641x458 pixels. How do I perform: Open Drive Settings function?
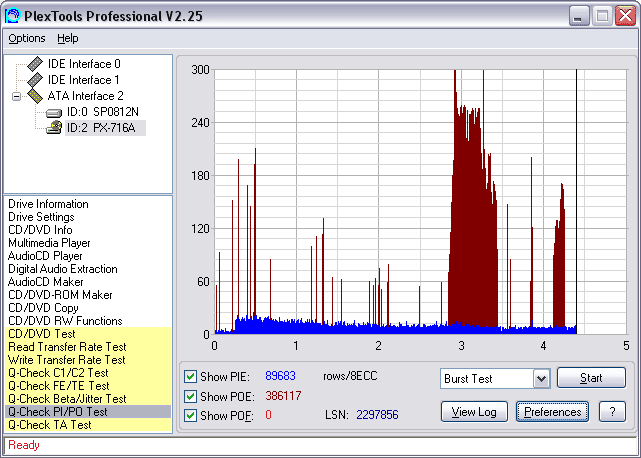[41, 217]
